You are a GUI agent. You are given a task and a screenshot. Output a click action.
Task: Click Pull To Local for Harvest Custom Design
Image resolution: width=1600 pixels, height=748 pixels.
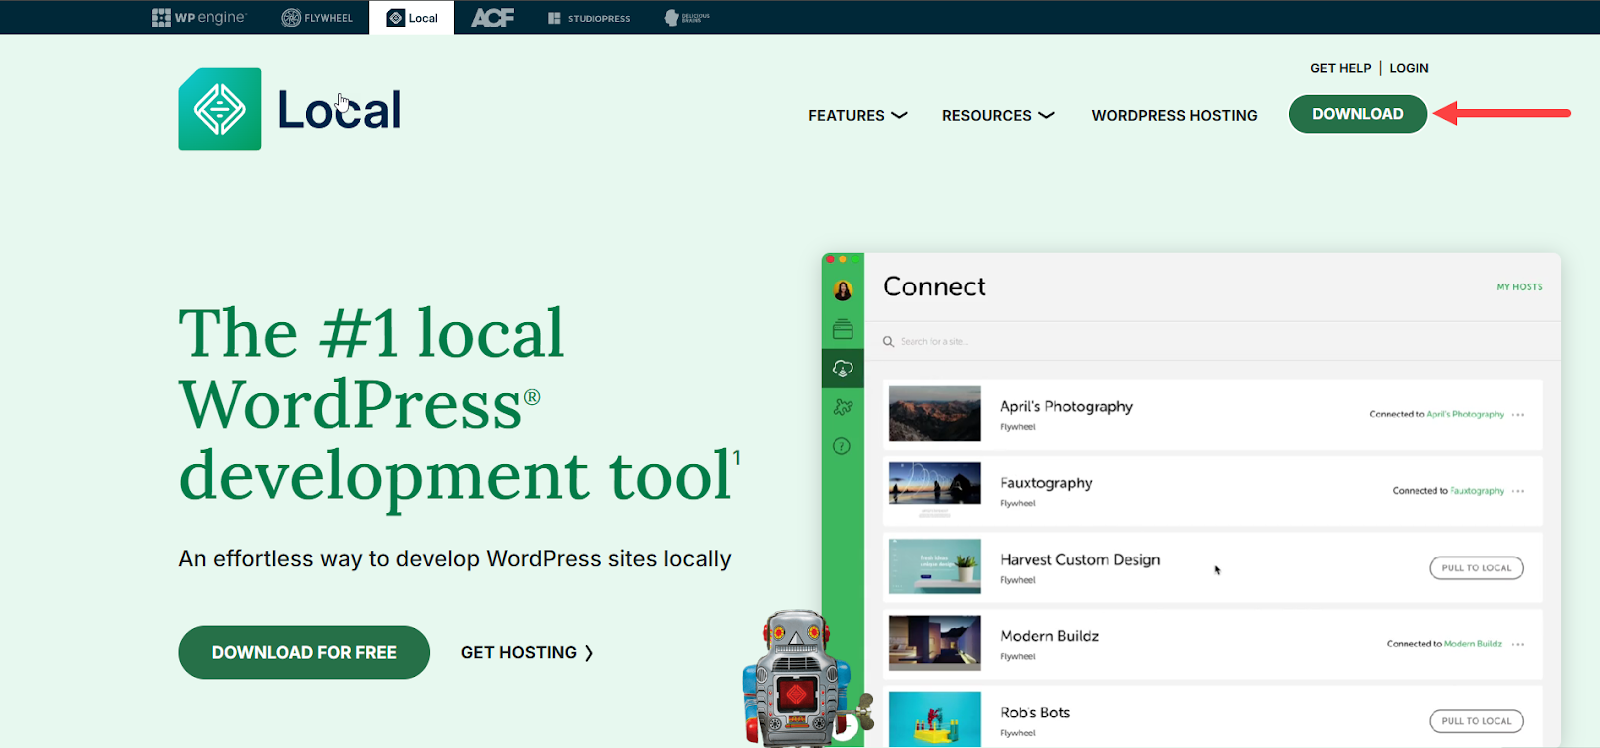pyautogui.click(x=1476, y=568)
